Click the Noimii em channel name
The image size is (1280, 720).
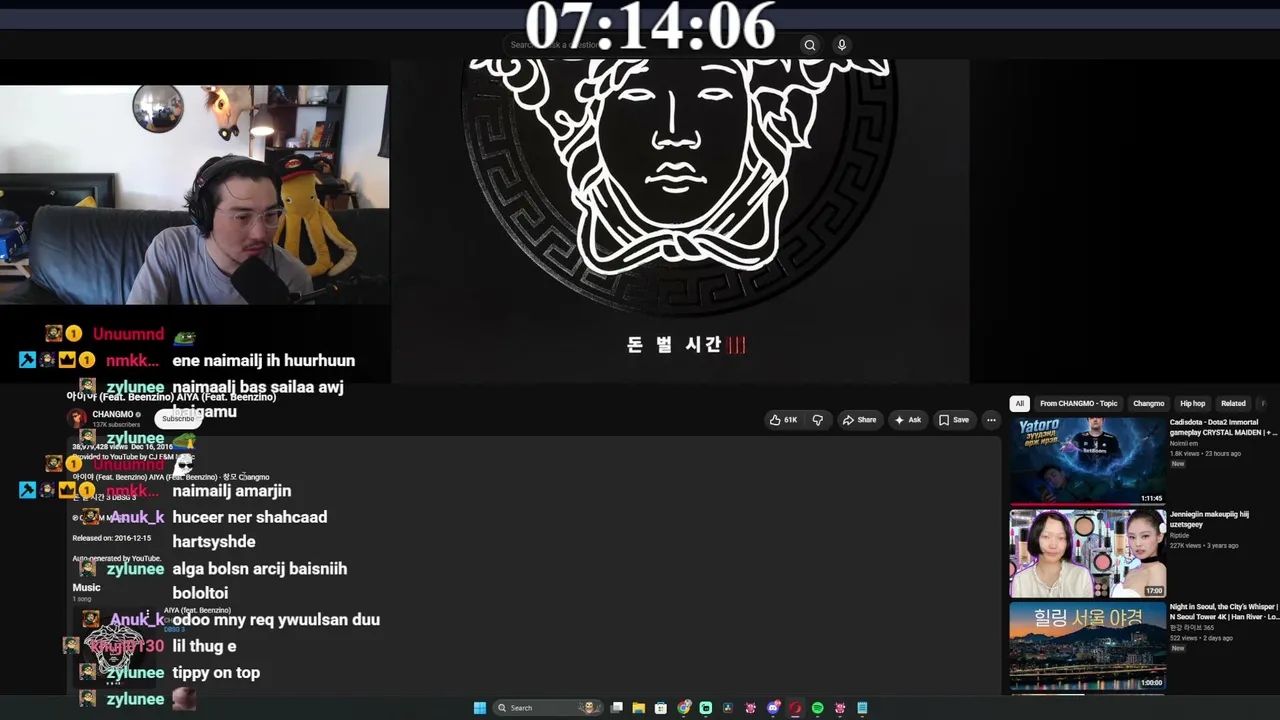click(x=1184, y=442)
